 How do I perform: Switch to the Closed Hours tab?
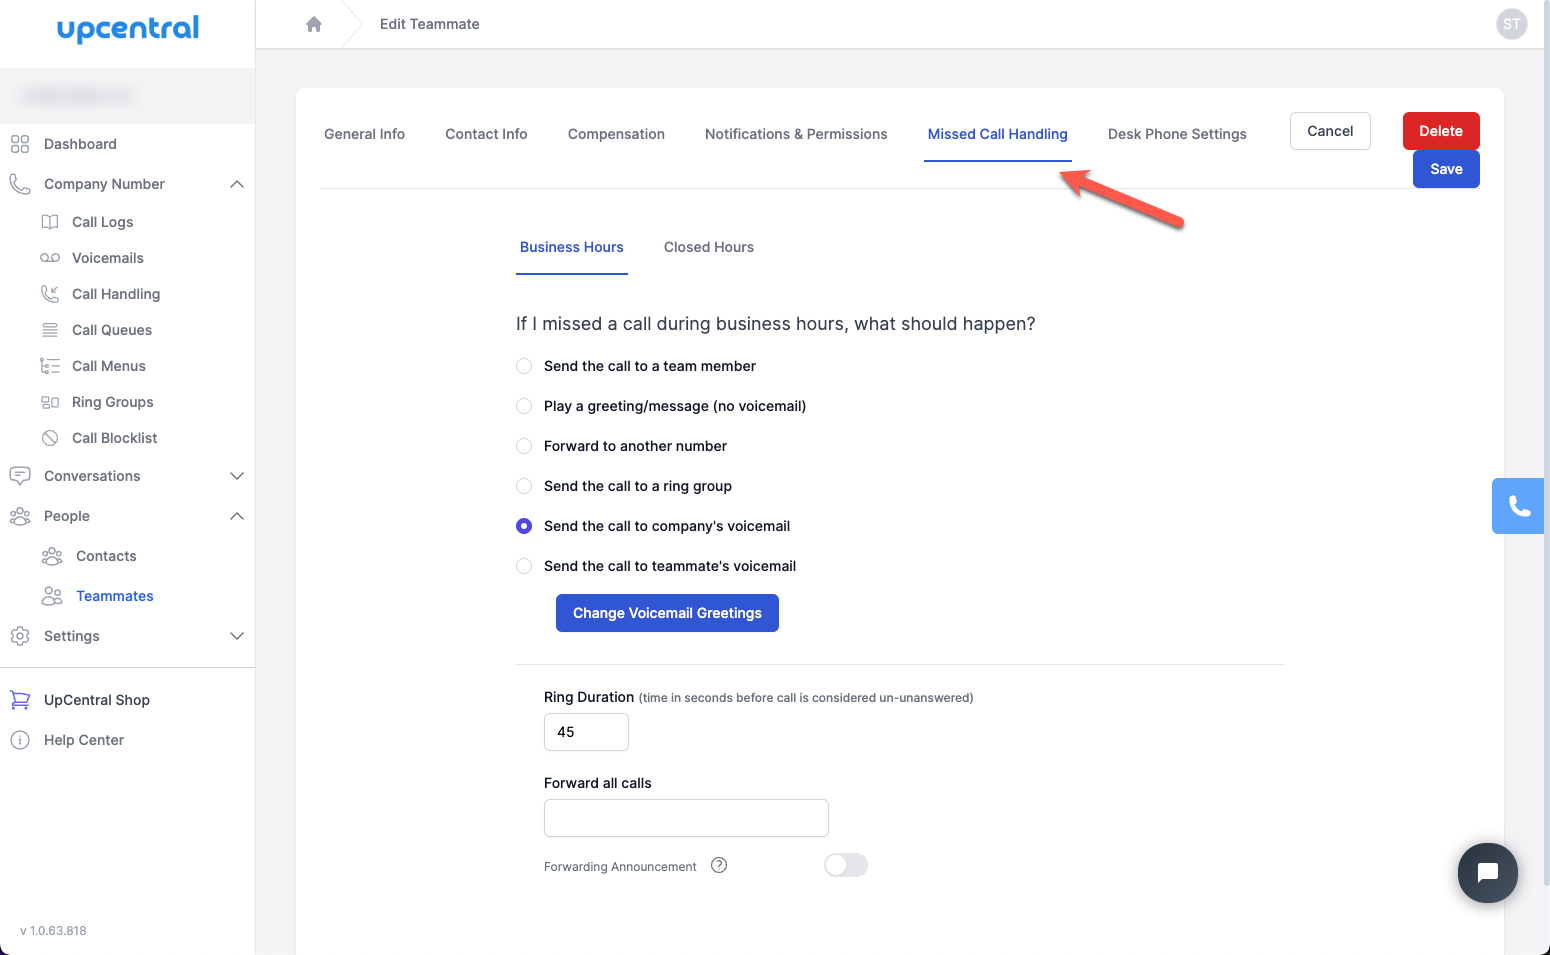point(708,247)
